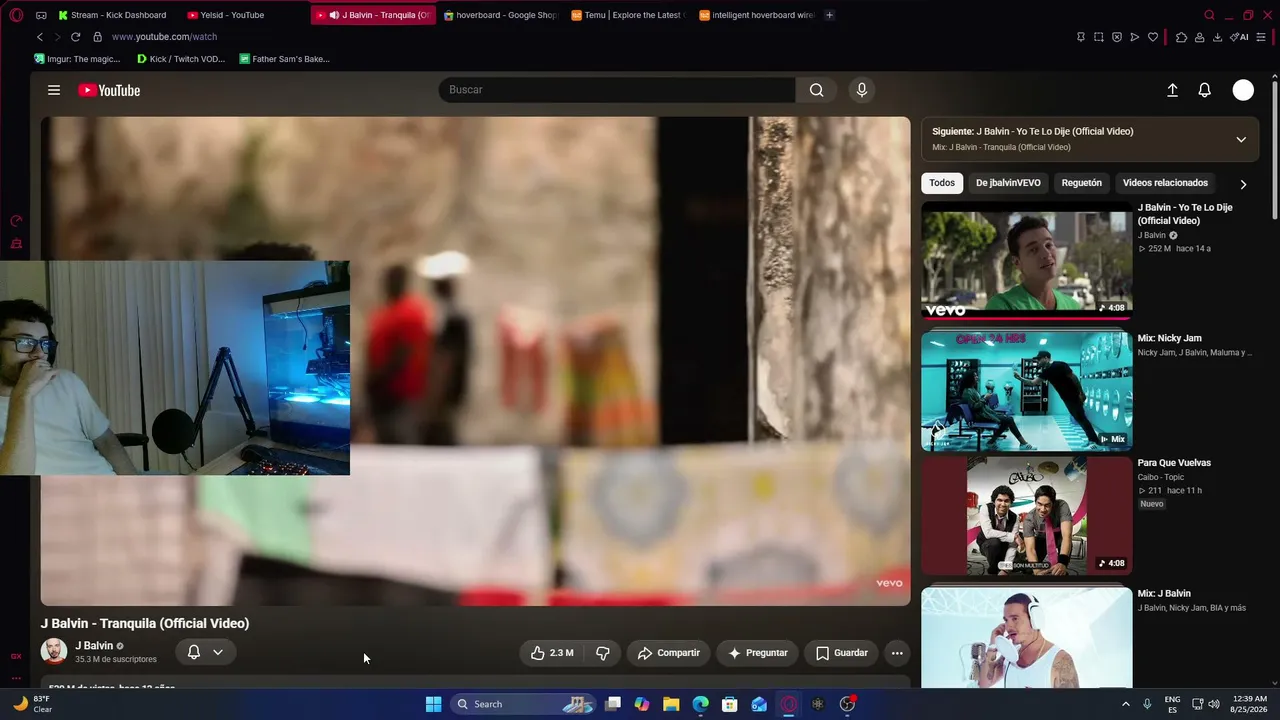The width and height of the screenshot is (1280, 720).
Task: Share the video via Compartir
Action: (669, 653)
